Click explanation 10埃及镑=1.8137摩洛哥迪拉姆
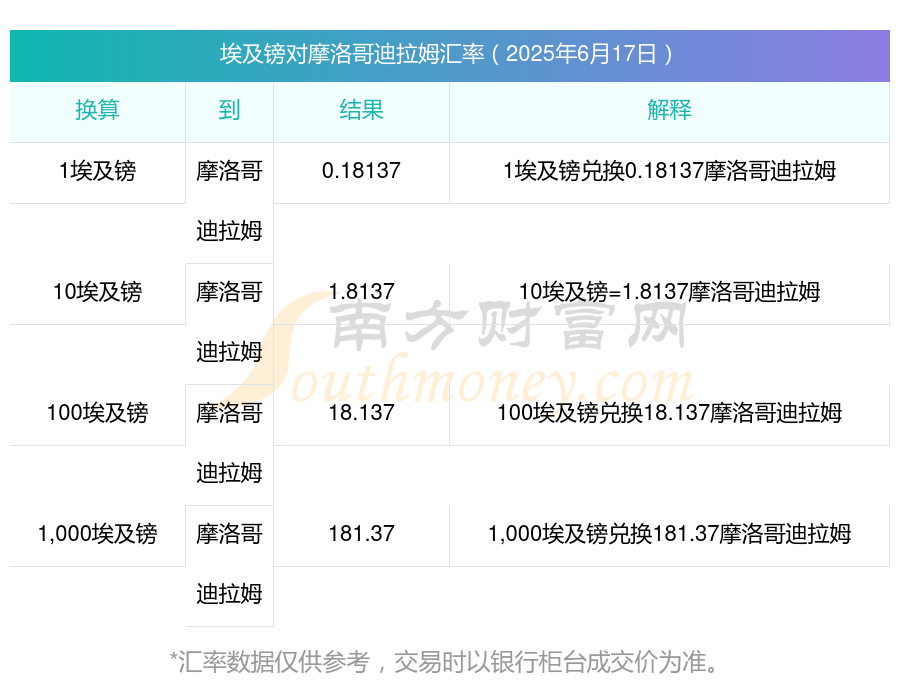 click(669, 292)
